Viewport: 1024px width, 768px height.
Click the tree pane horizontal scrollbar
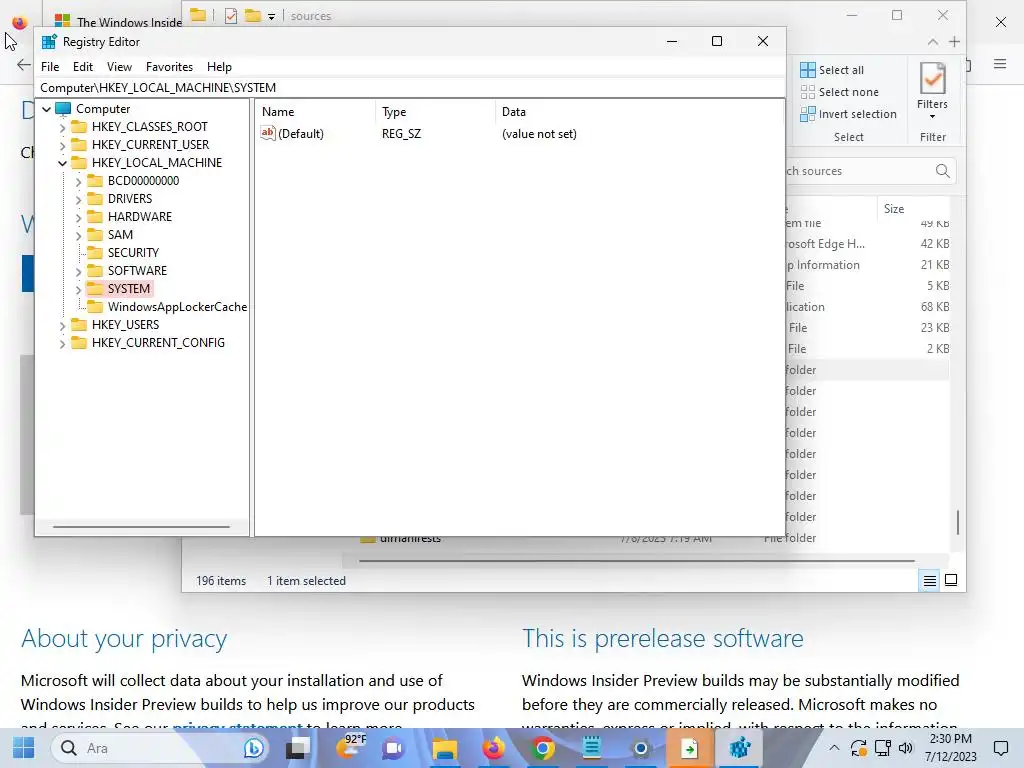point(141,526)
